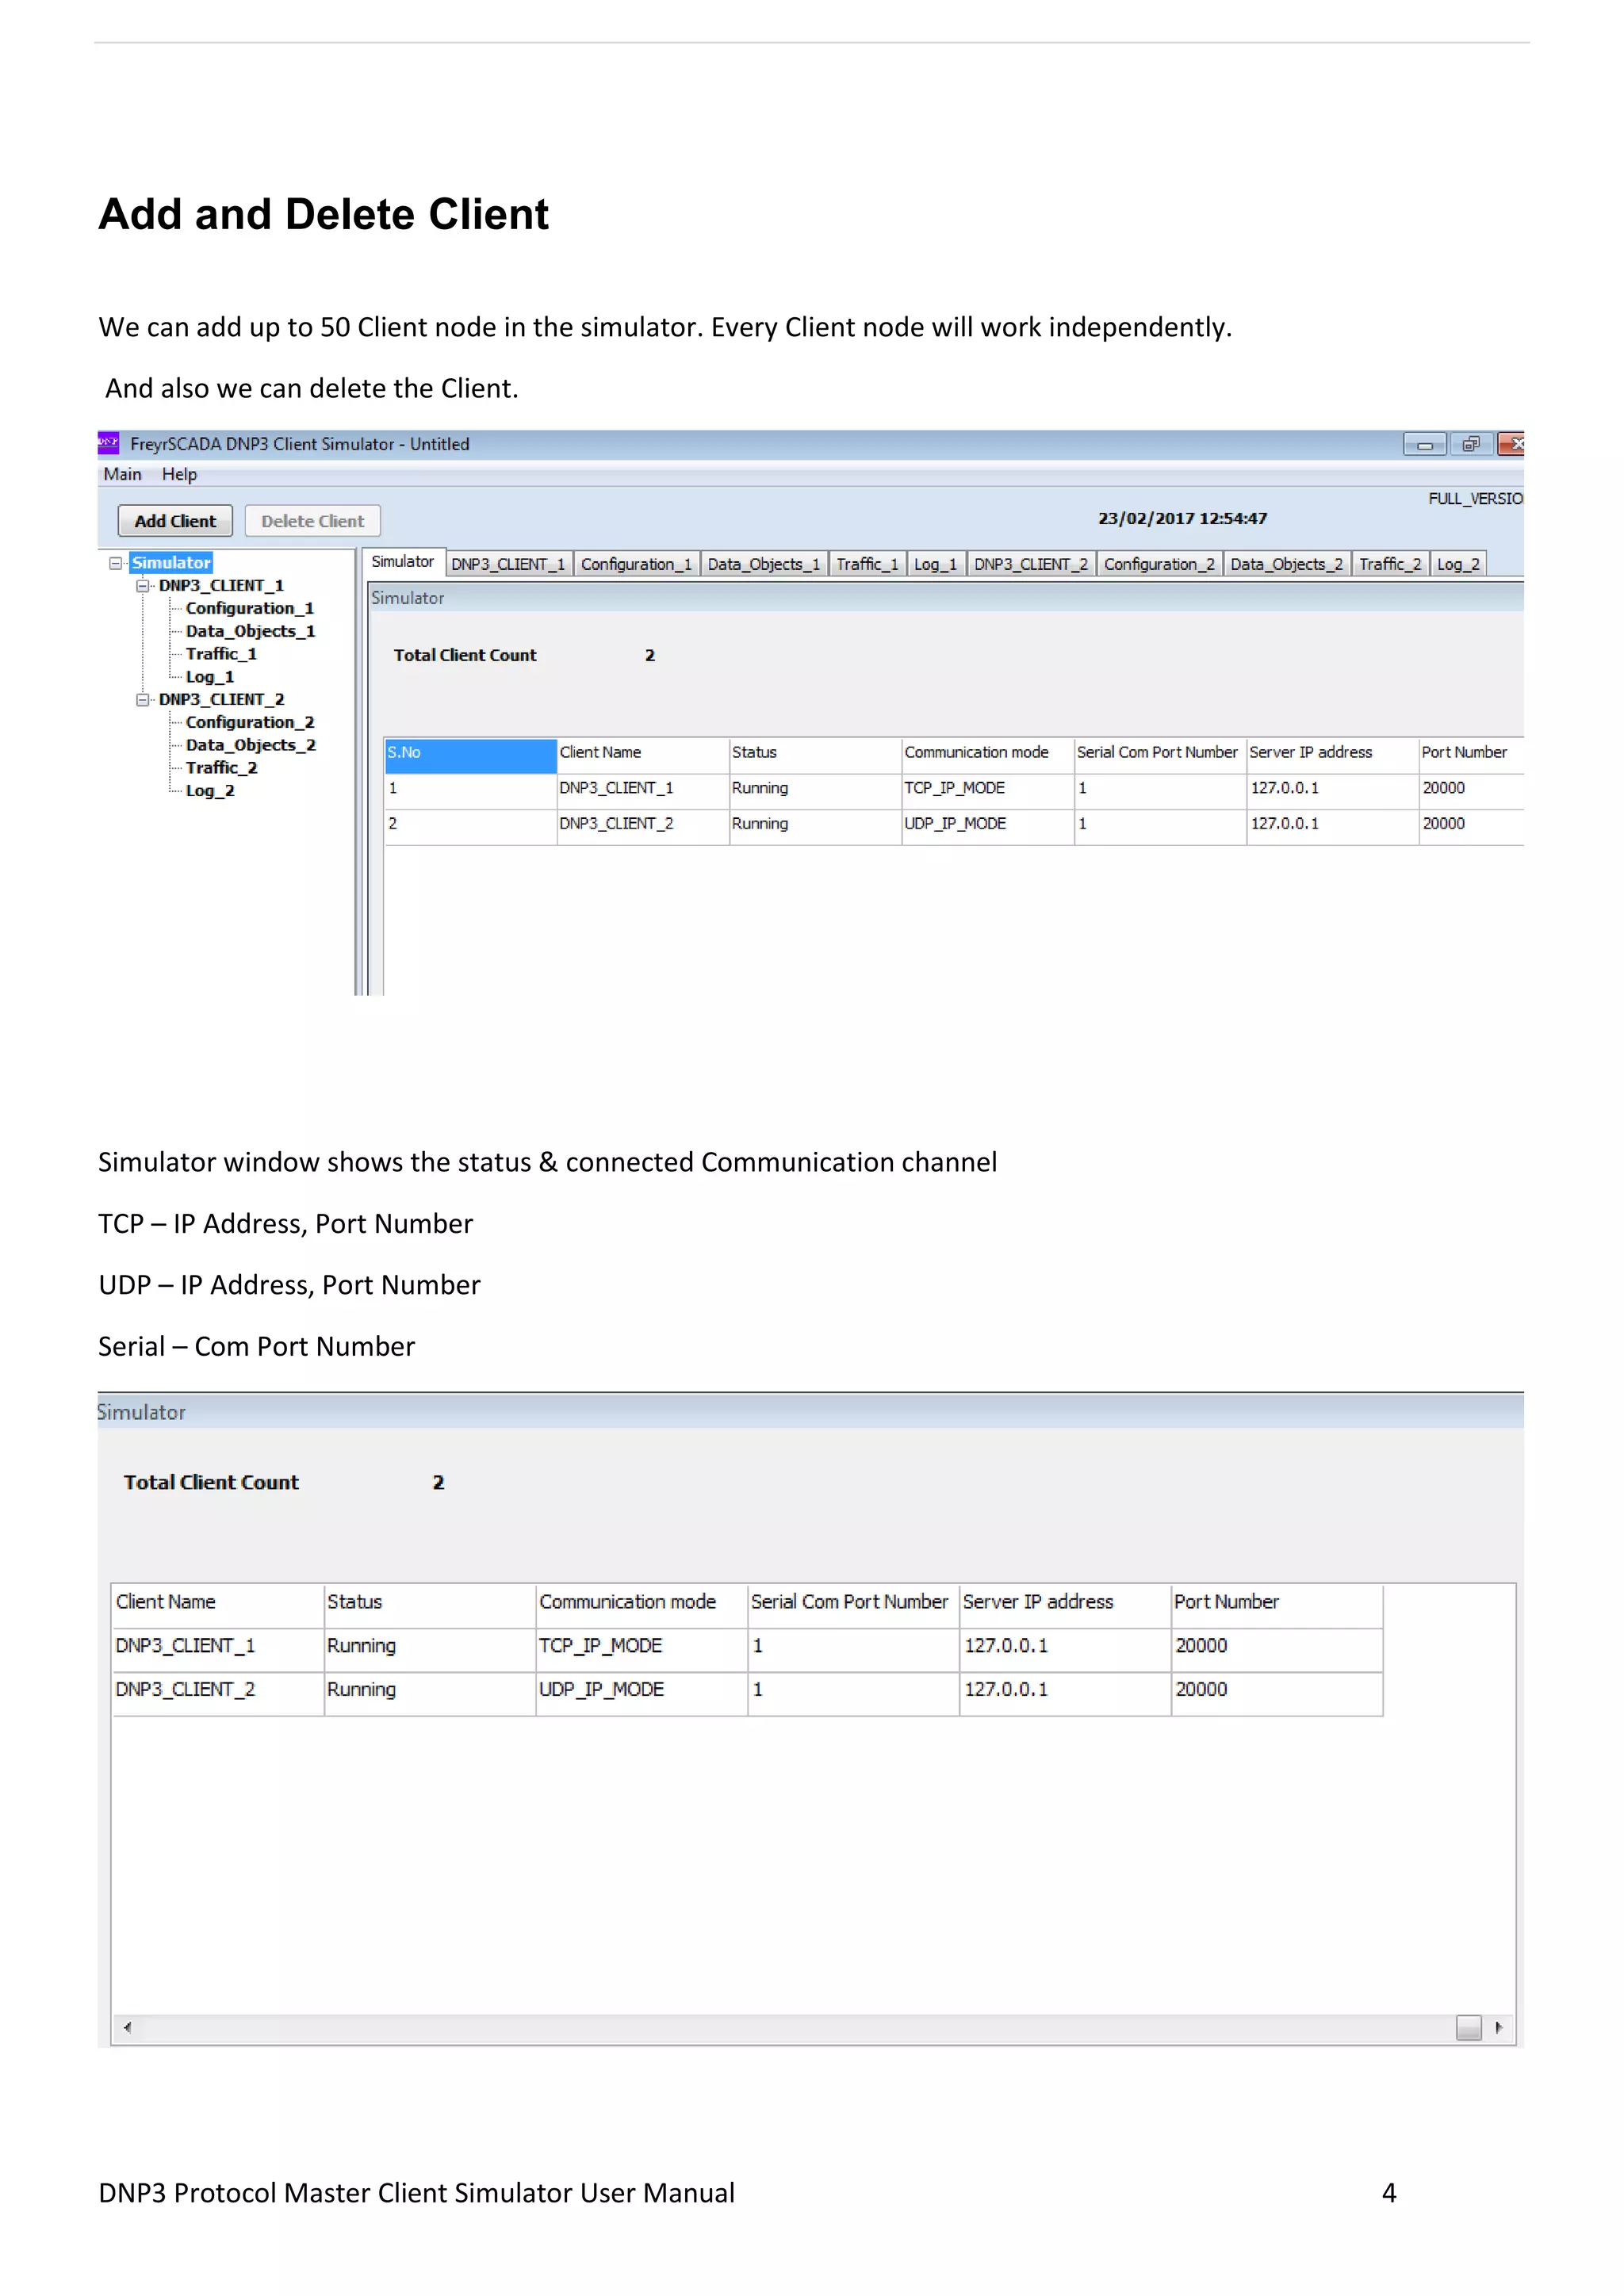Switch to the Data_Objects_1 tab
Image resolution: width=1624 pixels, height=2296 pixels.
[x=764, y=564]
